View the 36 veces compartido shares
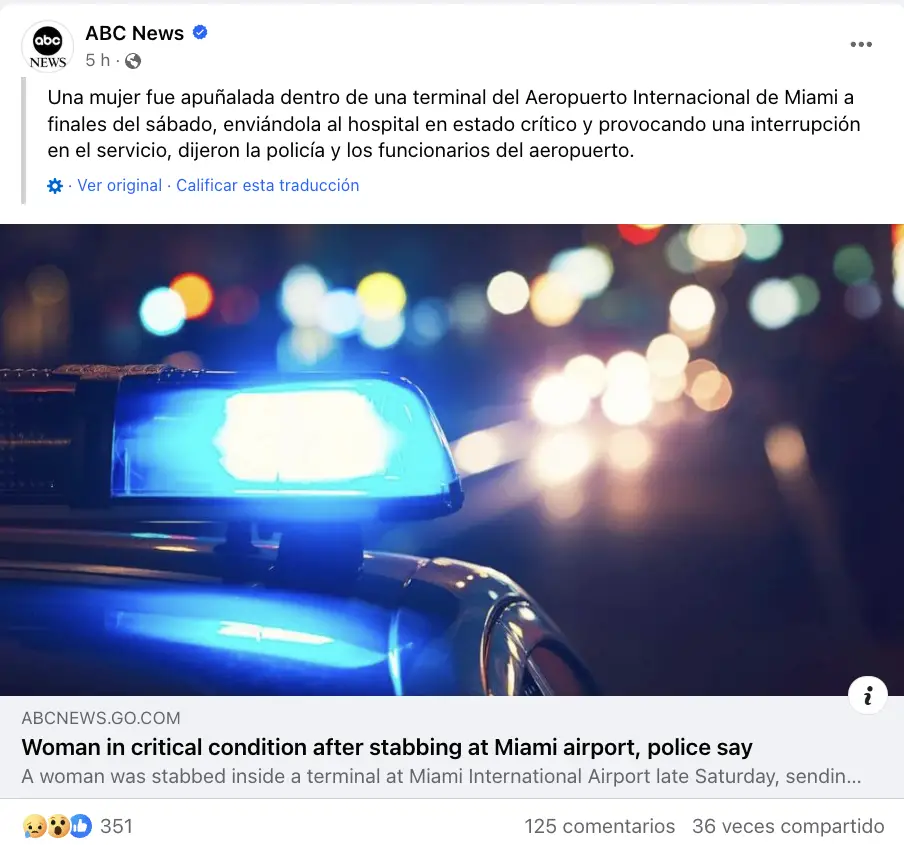The image size is (904, 845). [x=788, y=826]
